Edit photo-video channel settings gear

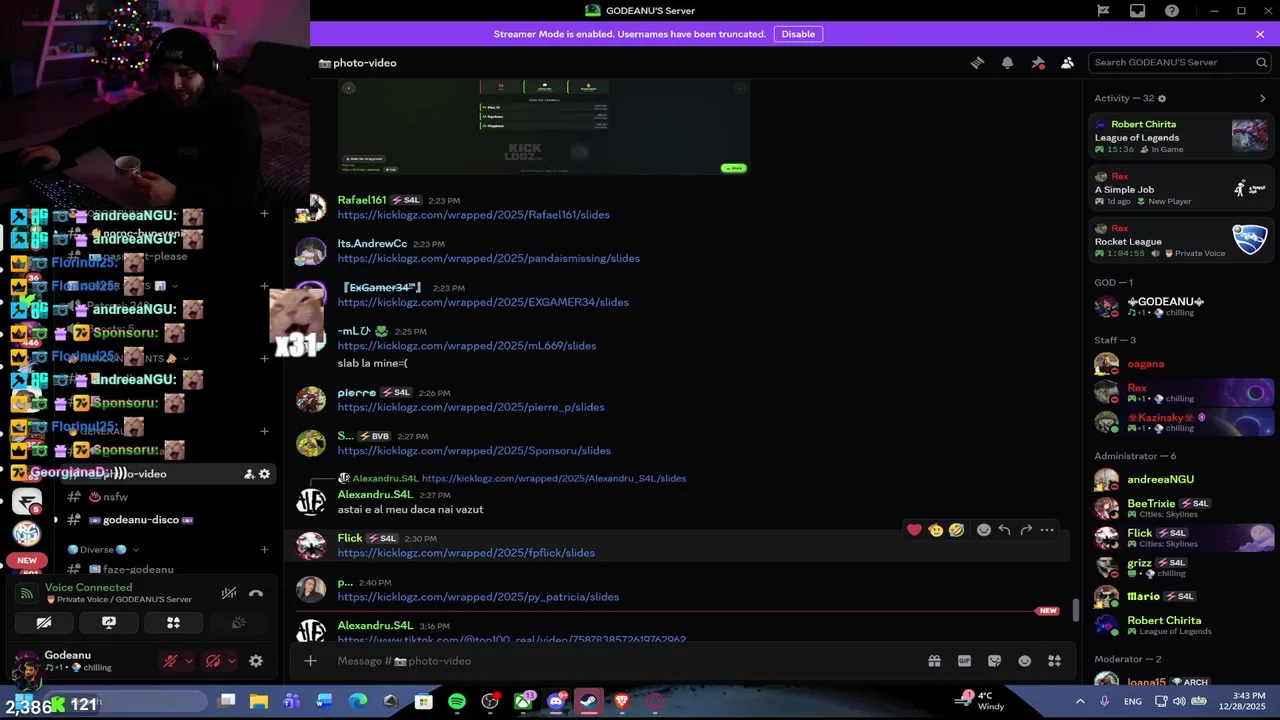(264, 474)
